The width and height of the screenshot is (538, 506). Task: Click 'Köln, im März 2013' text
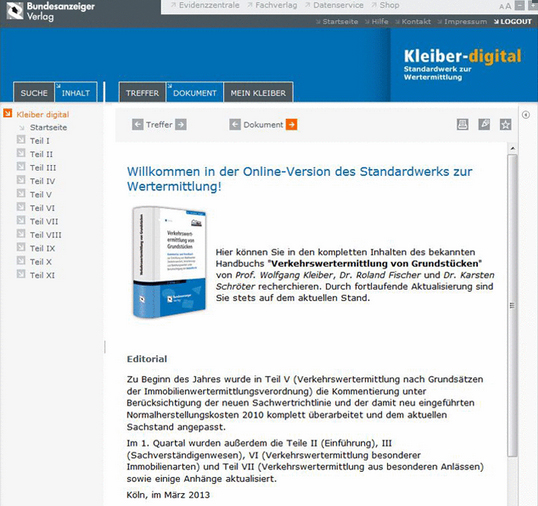(x=168, y=495)
